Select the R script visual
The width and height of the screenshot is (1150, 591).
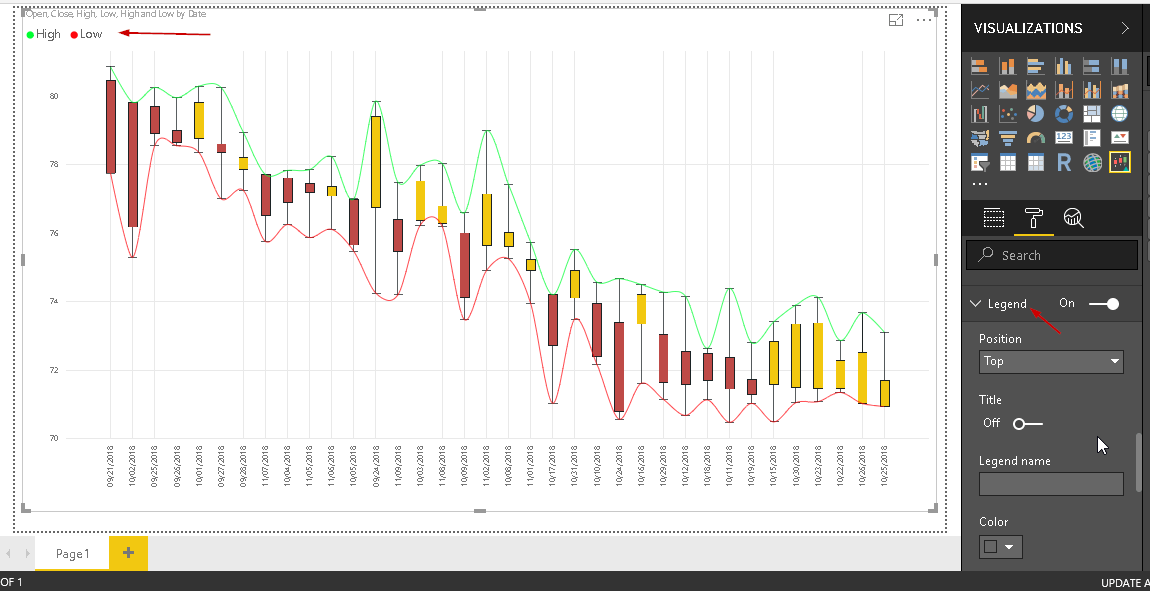point(1063,161)
